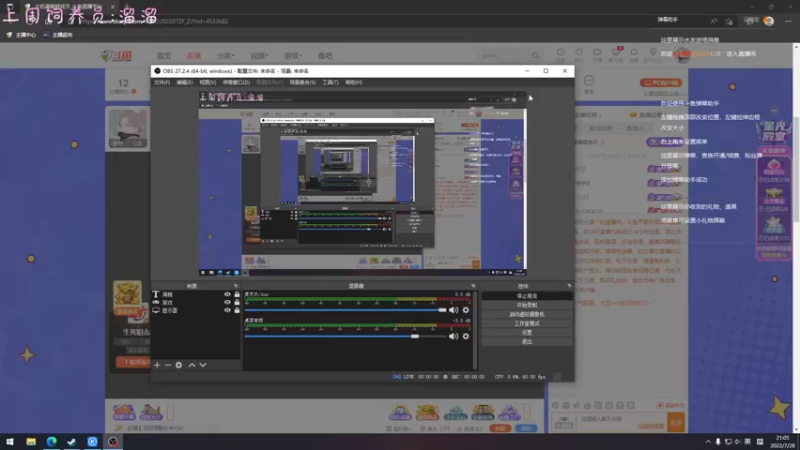The height and width of the screenshot is (450, 800).
Task: Select the second source row with eye icon
Action: 196,303
